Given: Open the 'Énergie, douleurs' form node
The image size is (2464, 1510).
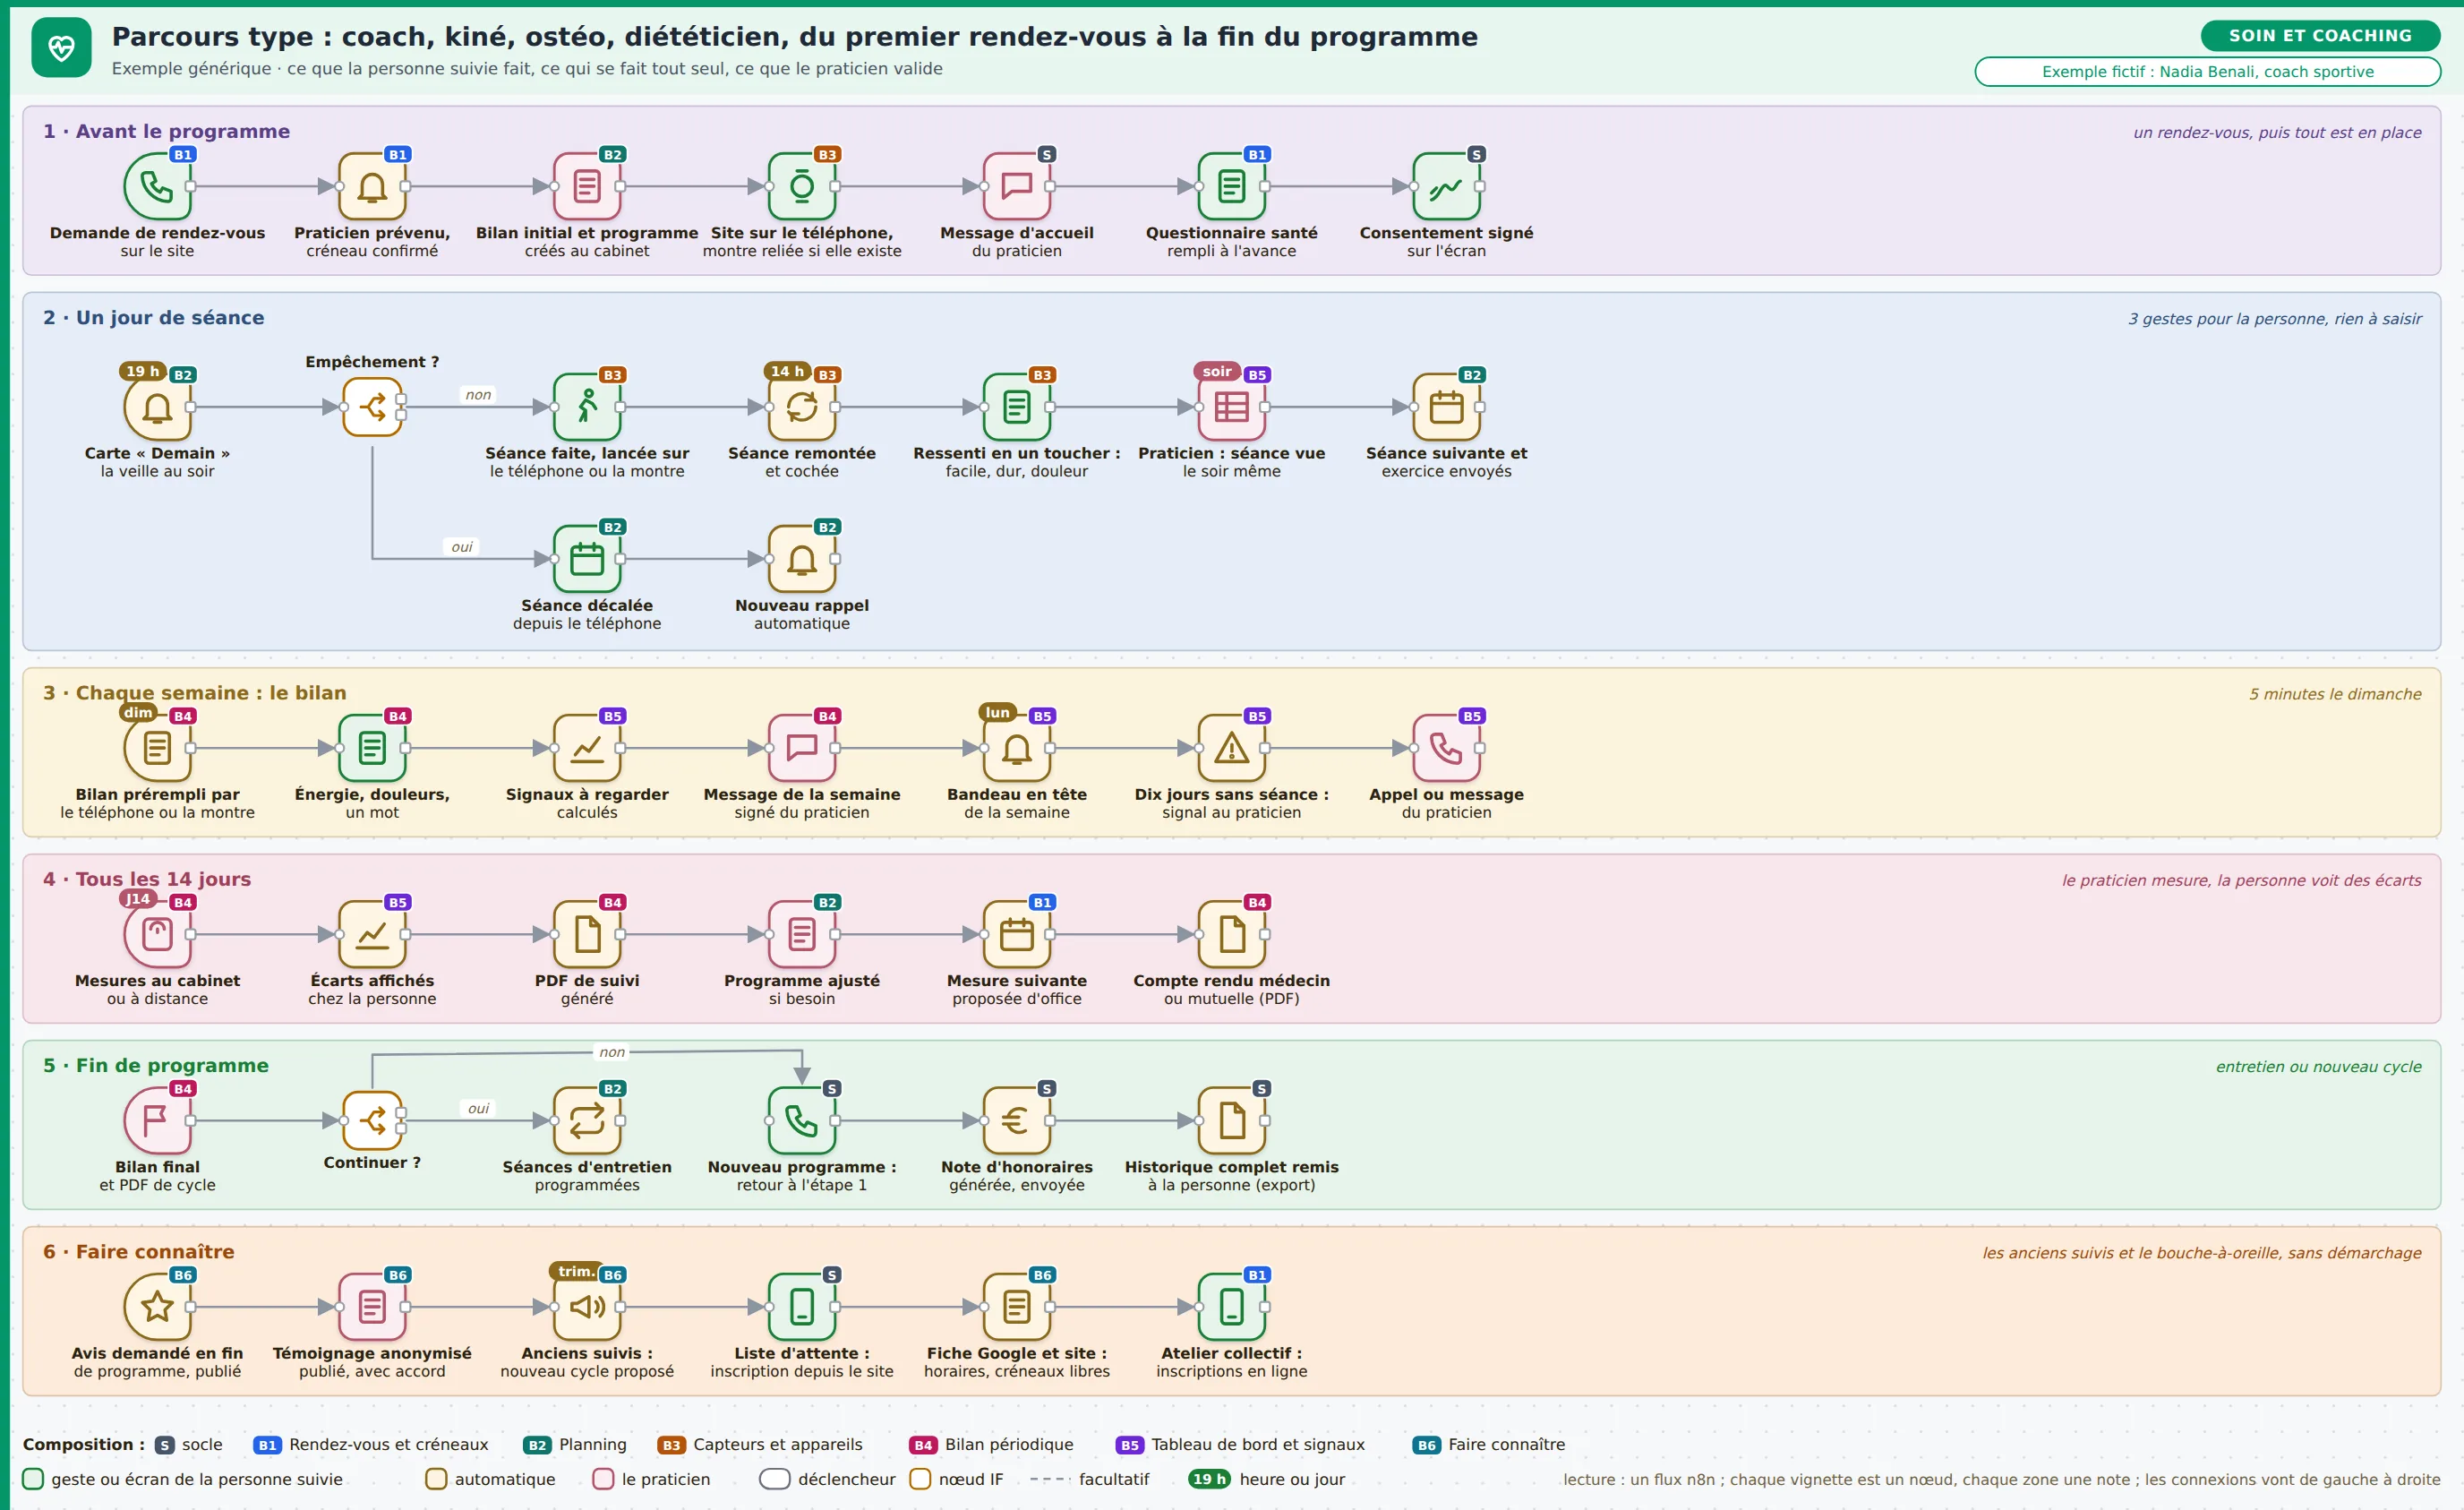Looking at the screenshot, I should 372,748.
